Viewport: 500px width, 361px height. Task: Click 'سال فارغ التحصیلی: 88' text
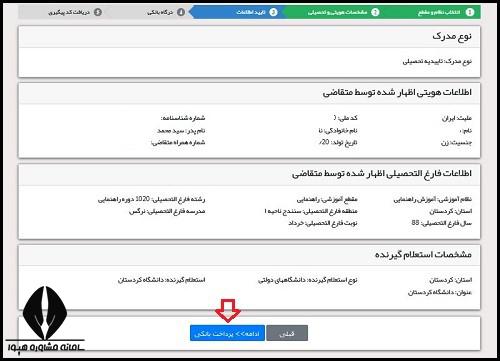441,223
